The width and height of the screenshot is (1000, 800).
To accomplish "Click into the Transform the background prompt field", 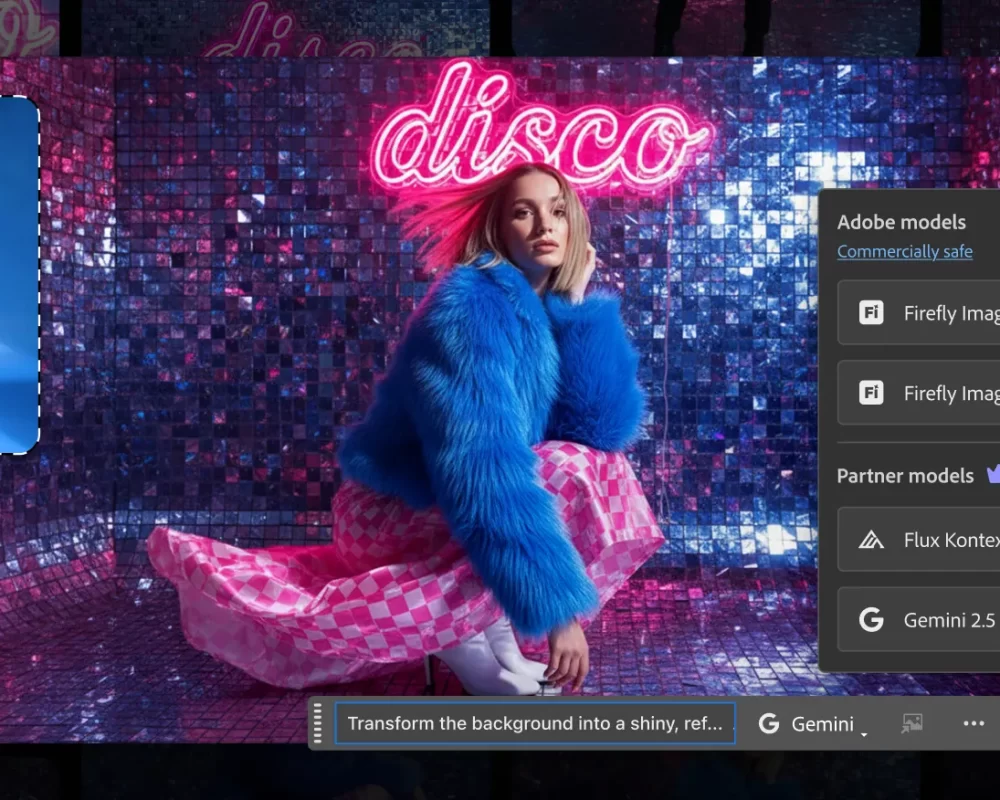I will coord(534,724).
